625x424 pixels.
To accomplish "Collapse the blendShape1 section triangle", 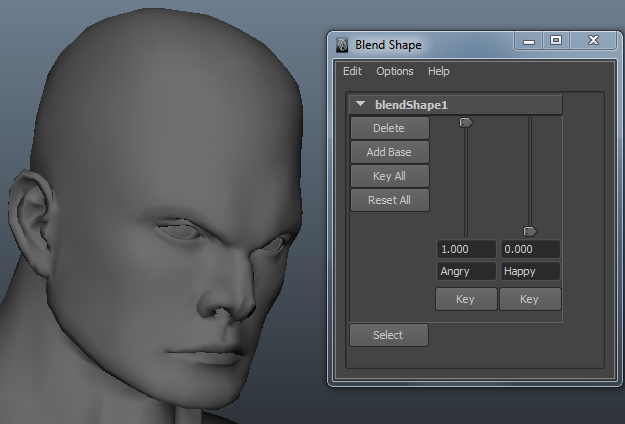I will click(x=361, y=104).
